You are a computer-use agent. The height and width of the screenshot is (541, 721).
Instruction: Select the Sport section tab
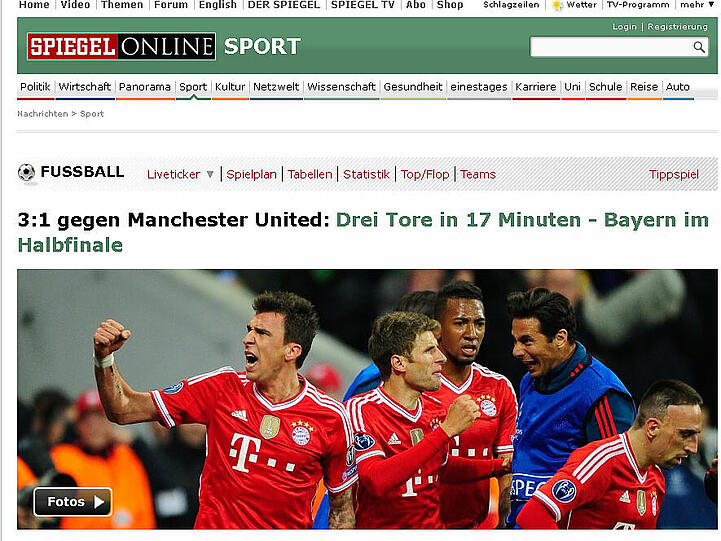[x=193, y=87]
